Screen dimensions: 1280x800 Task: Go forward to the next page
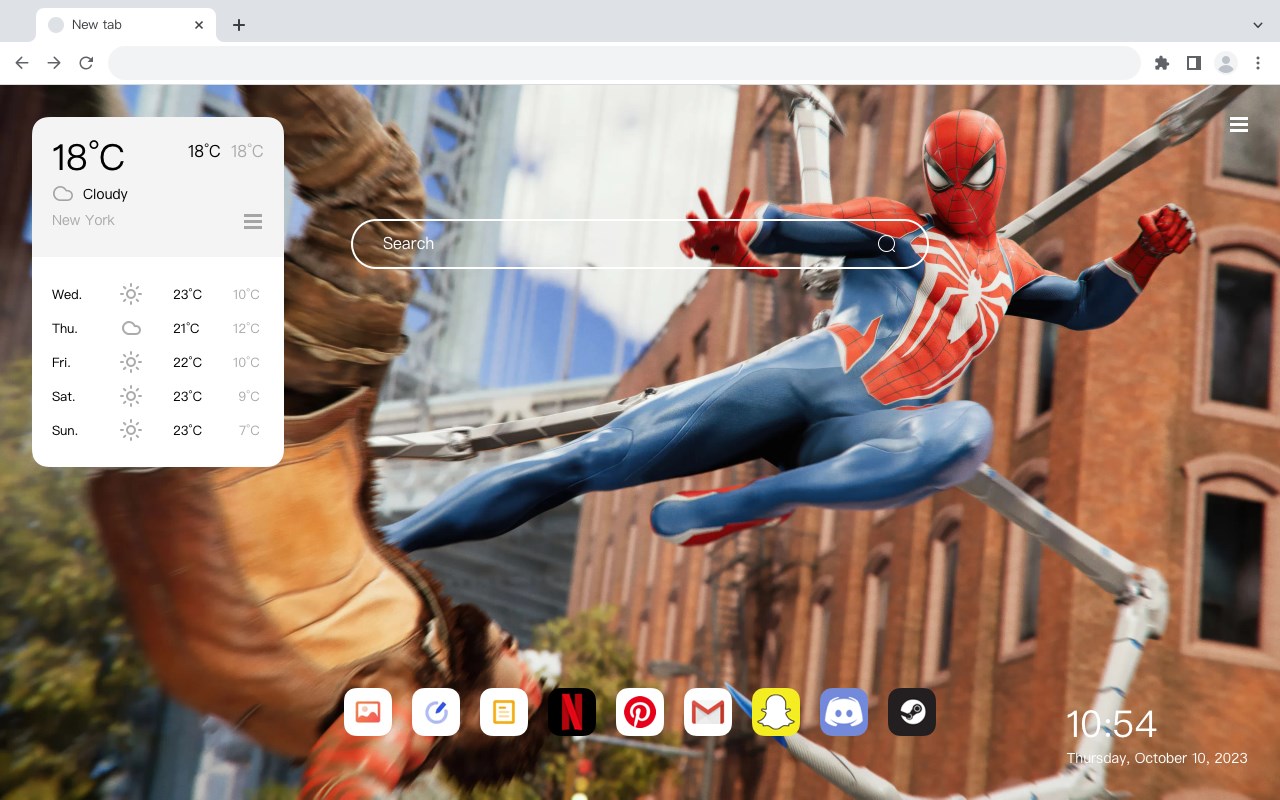54,63
